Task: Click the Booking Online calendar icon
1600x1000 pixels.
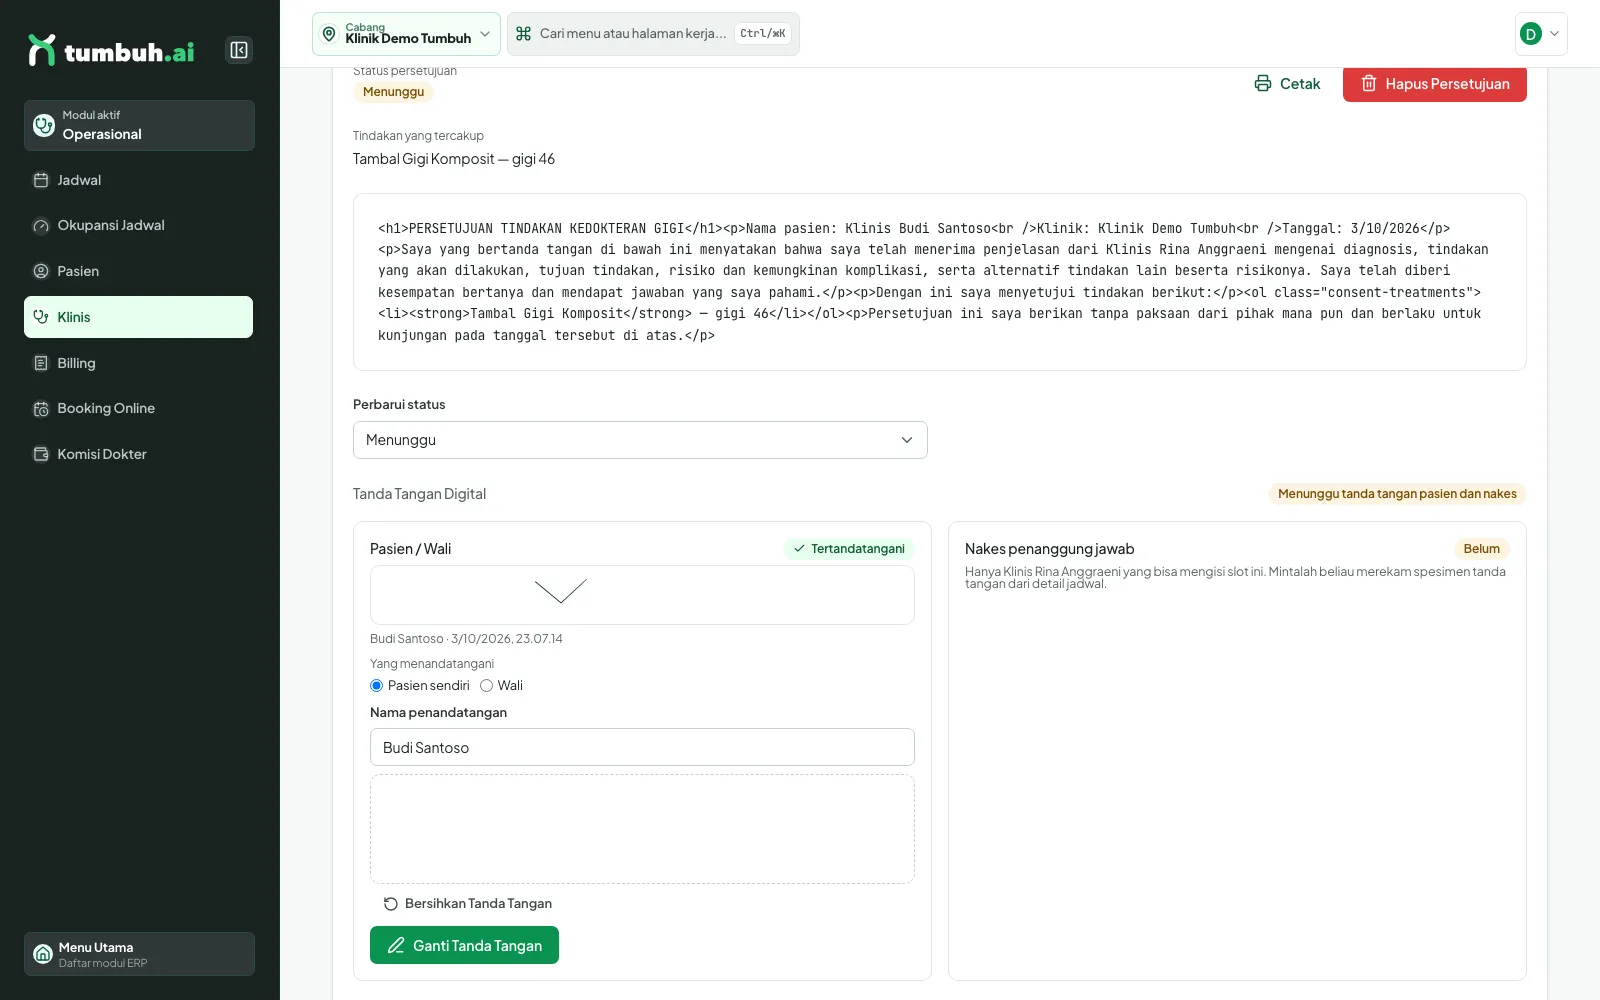Action: tap(41, 409)
